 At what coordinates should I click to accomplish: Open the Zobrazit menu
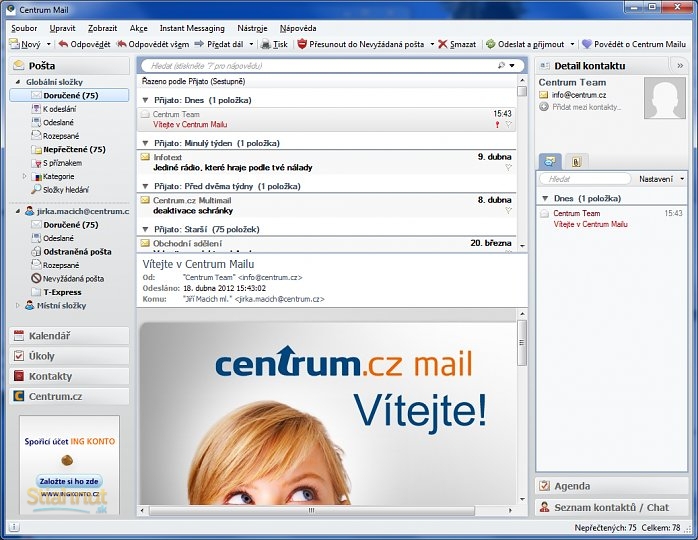[x=102, y=28]
